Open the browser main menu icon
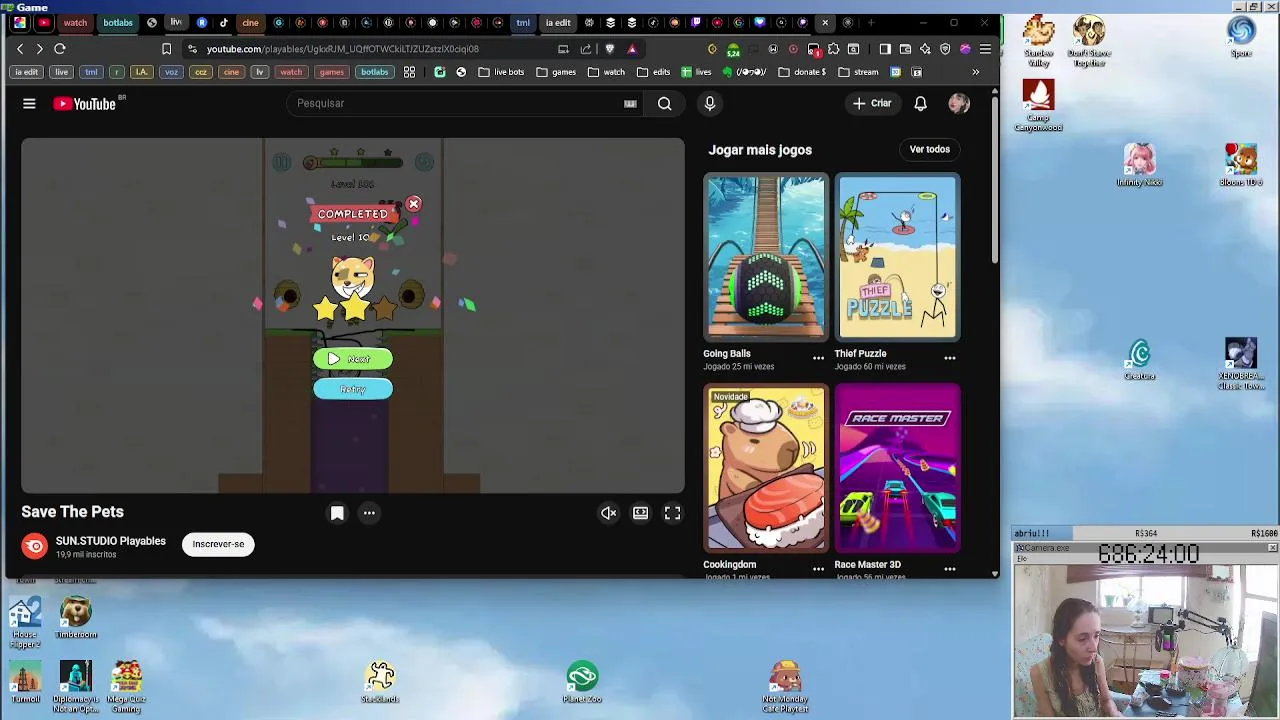This screenshot has width=1280, height=720. 985,49
